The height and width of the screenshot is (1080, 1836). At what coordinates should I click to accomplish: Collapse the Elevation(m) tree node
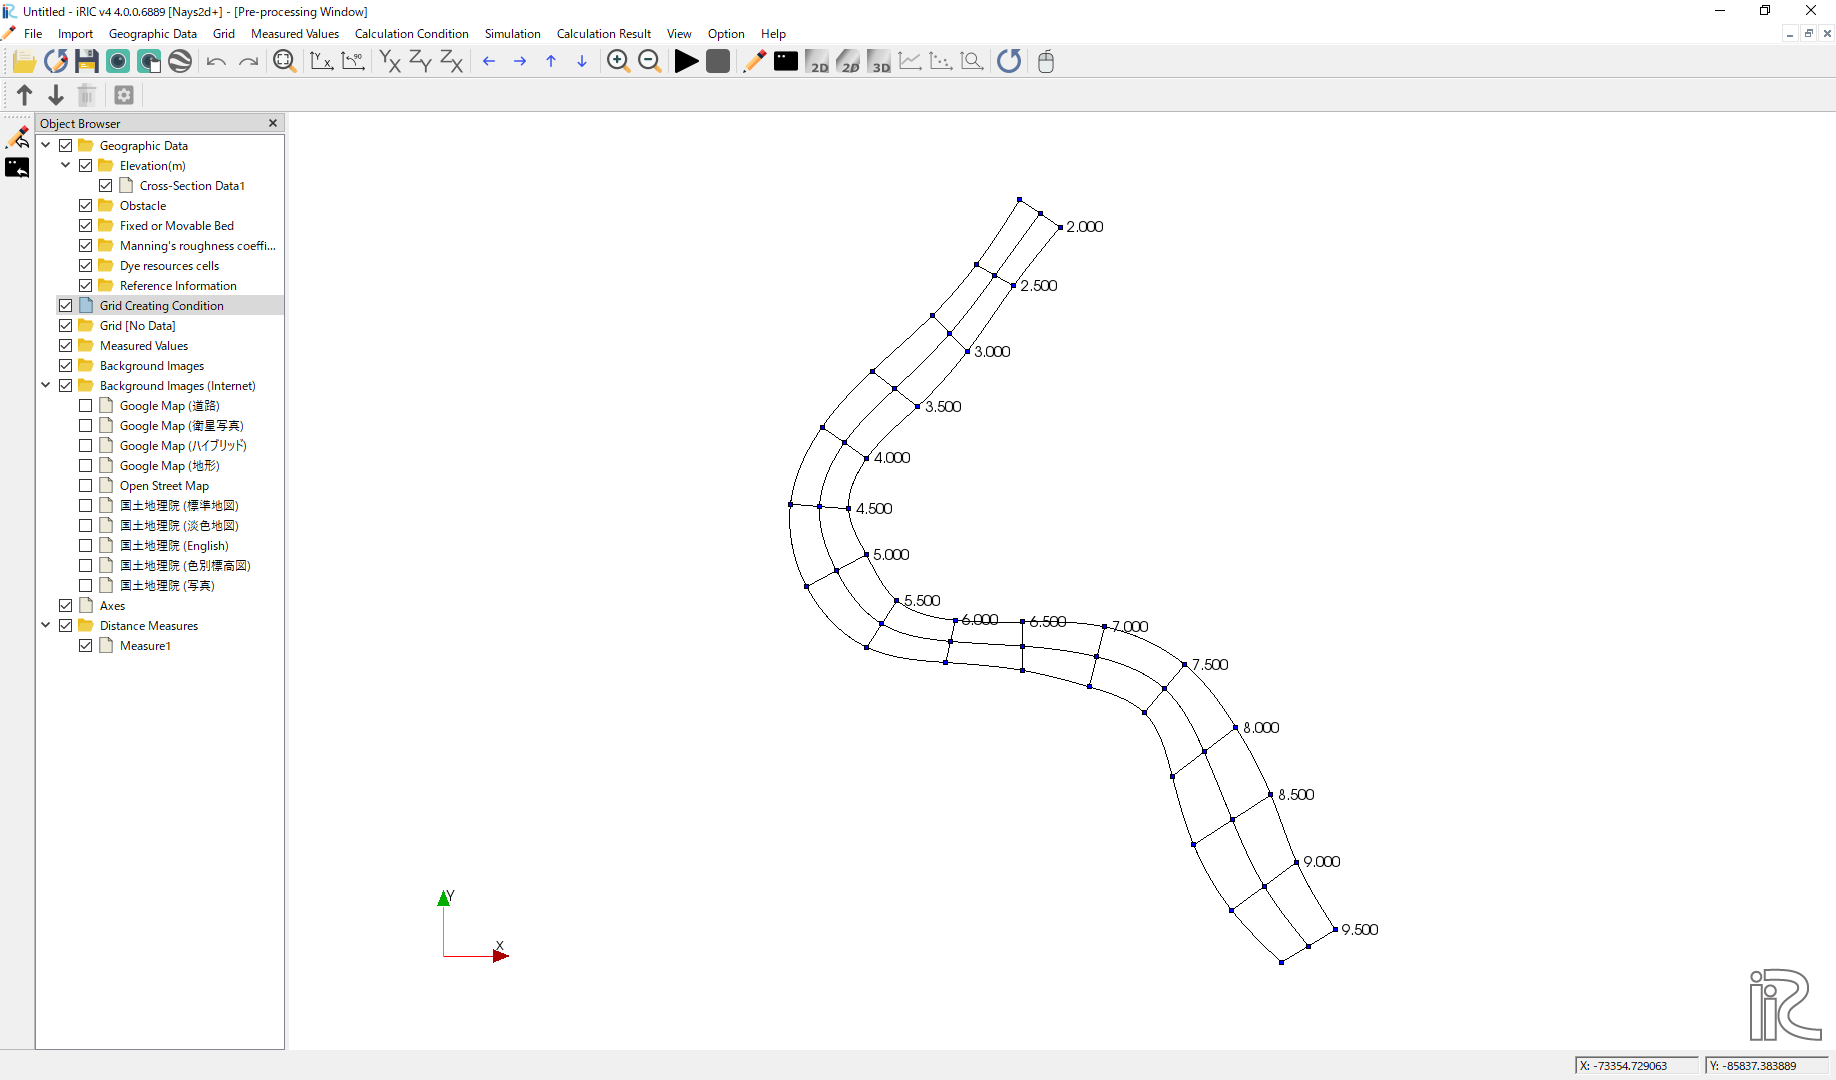(66, 166)
